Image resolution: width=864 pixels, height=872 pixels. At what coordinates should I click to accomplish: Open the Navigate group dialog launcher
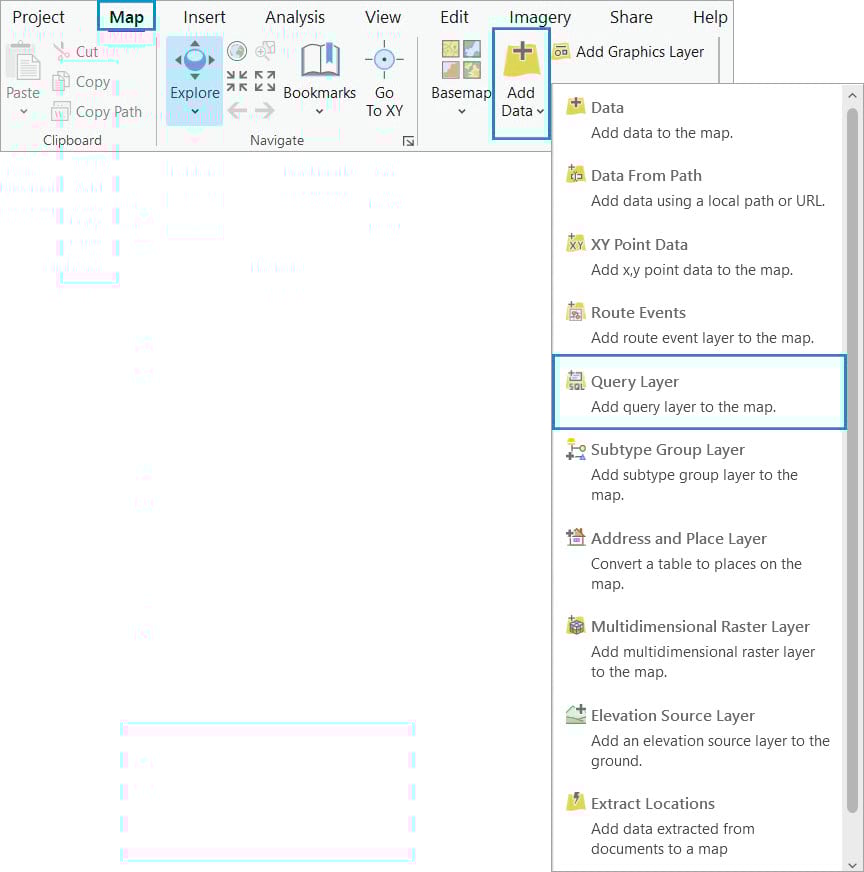(408, 141)
